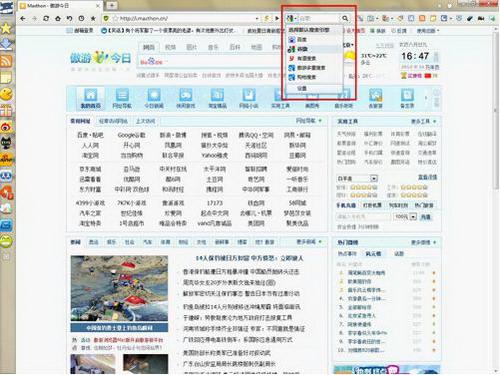Open the sidebar orange RSS feed icon

pos(6,61)
